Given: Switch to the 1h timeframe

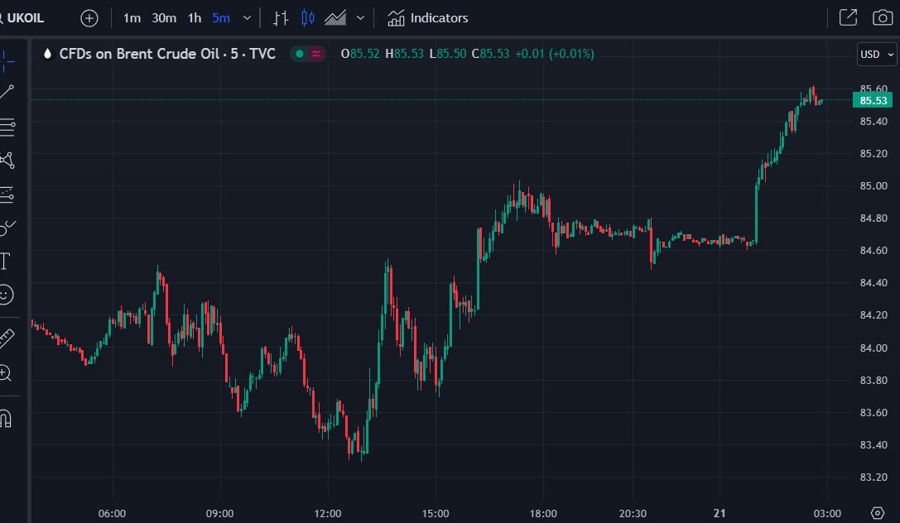Looking at the screenshot, I should [195, 18].
